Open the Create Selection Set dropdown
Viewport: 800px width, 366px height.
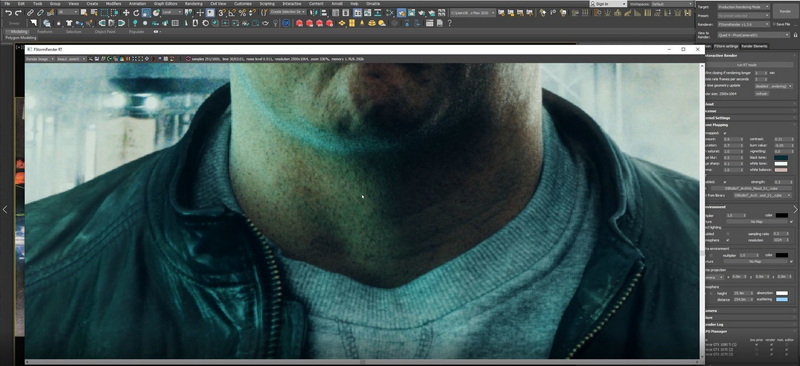point(288,12)
